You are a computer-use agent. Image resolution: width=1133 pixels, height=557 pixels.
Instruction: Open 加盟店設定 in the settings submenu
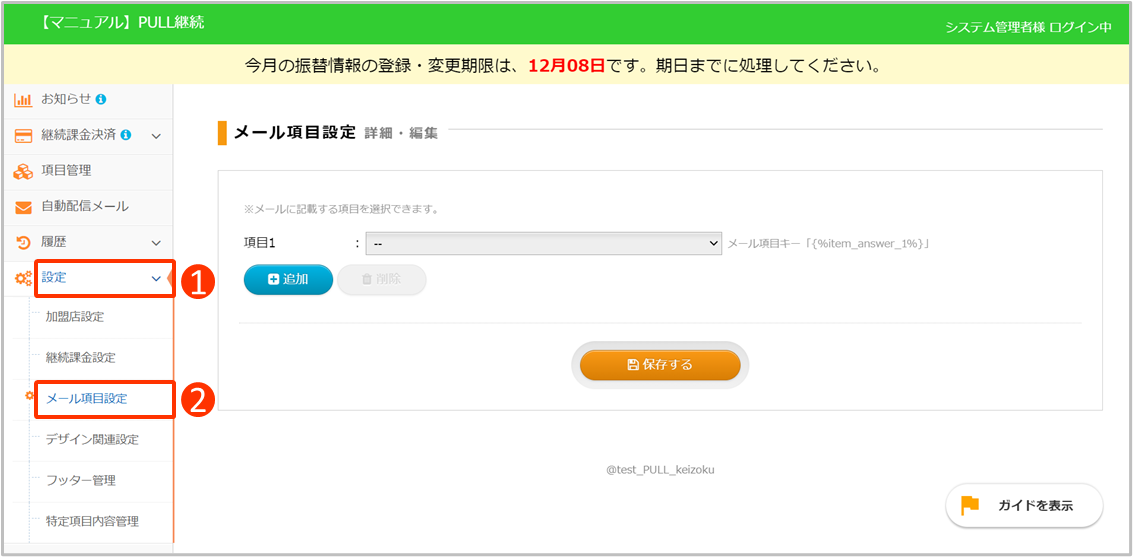pos(75,317)
